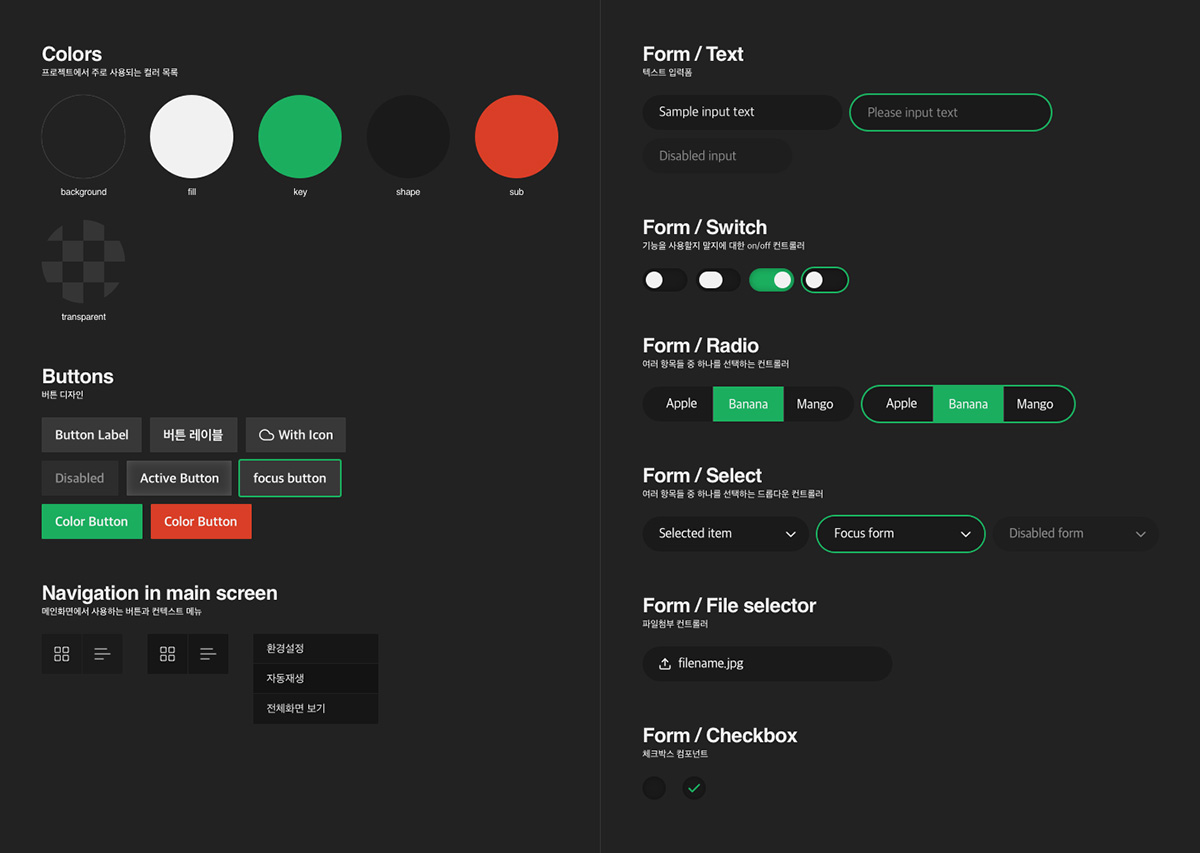Screen dimensions: 1200x853
Task: Focus the Please input text field
Action: pyautogui.click(x=950, y=113)
